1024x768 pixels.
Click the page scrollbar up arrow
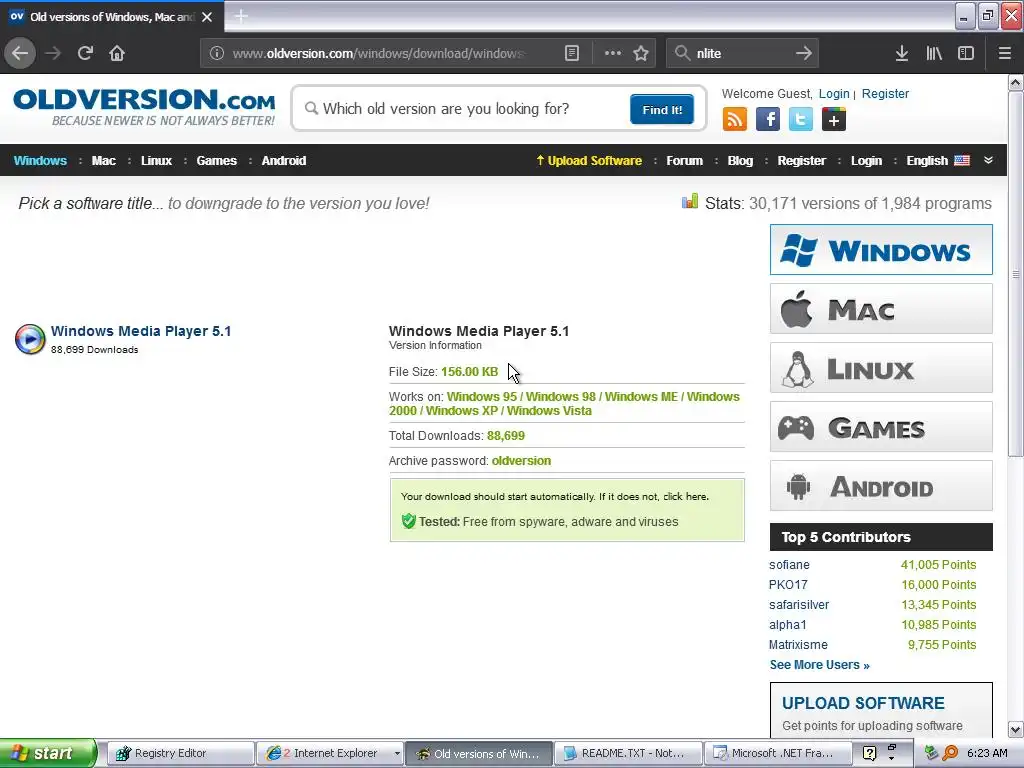(x=1016, y=83)
